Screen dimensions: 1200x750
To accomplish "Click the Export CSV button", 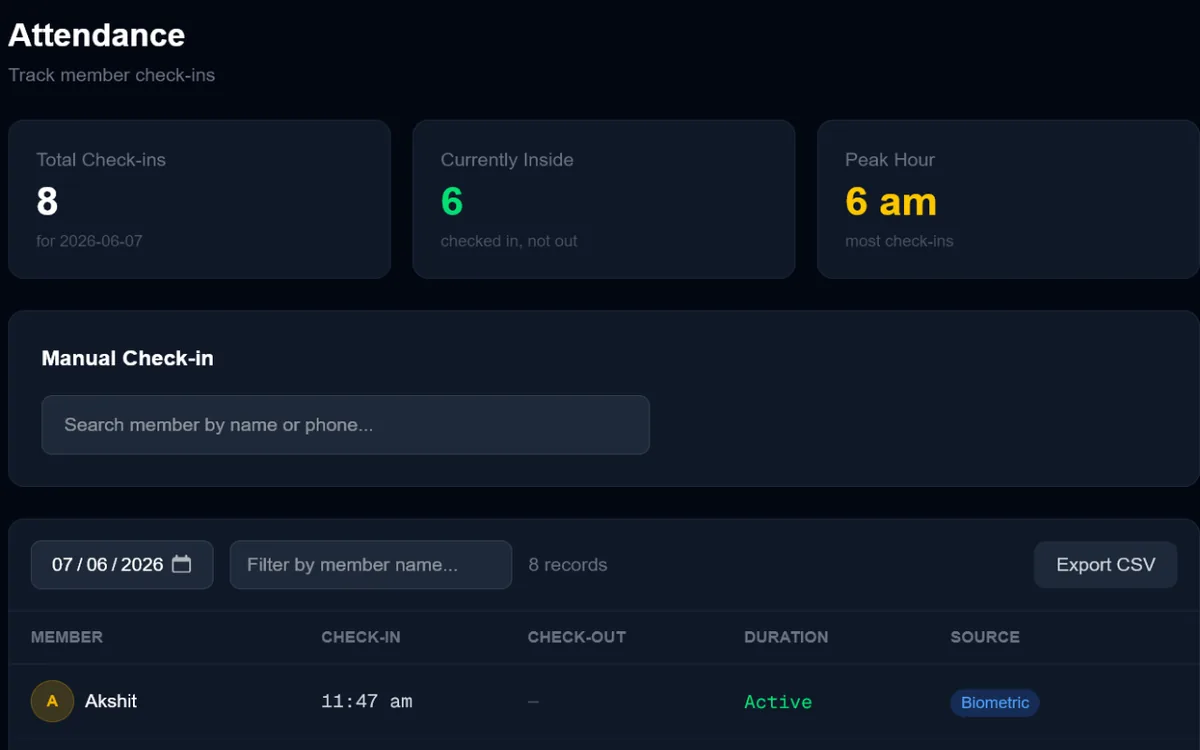I will tap(1105, 564).
